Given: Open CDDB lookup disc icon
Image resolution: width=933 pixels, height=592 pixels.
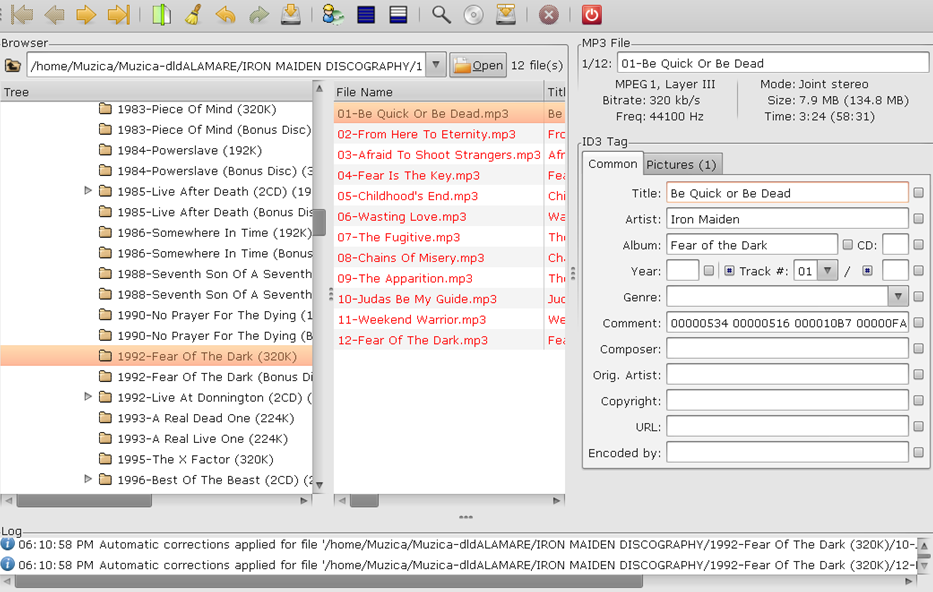Looking at the screenshot, I should pyautogui.click(x=474, y=14).
